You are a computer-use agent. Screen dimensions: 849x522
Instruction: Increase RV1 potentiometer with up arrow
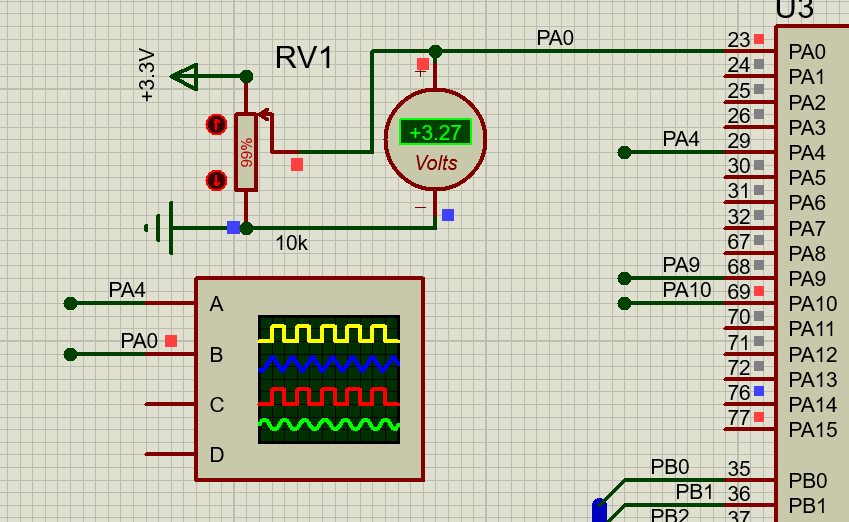click(x=217, y=125)
